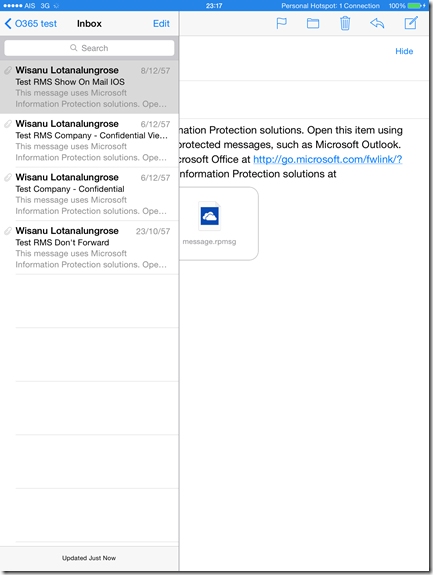Open email Test RMS Company - Confidential Vie...
433x575 pixels.
(89, 140)
